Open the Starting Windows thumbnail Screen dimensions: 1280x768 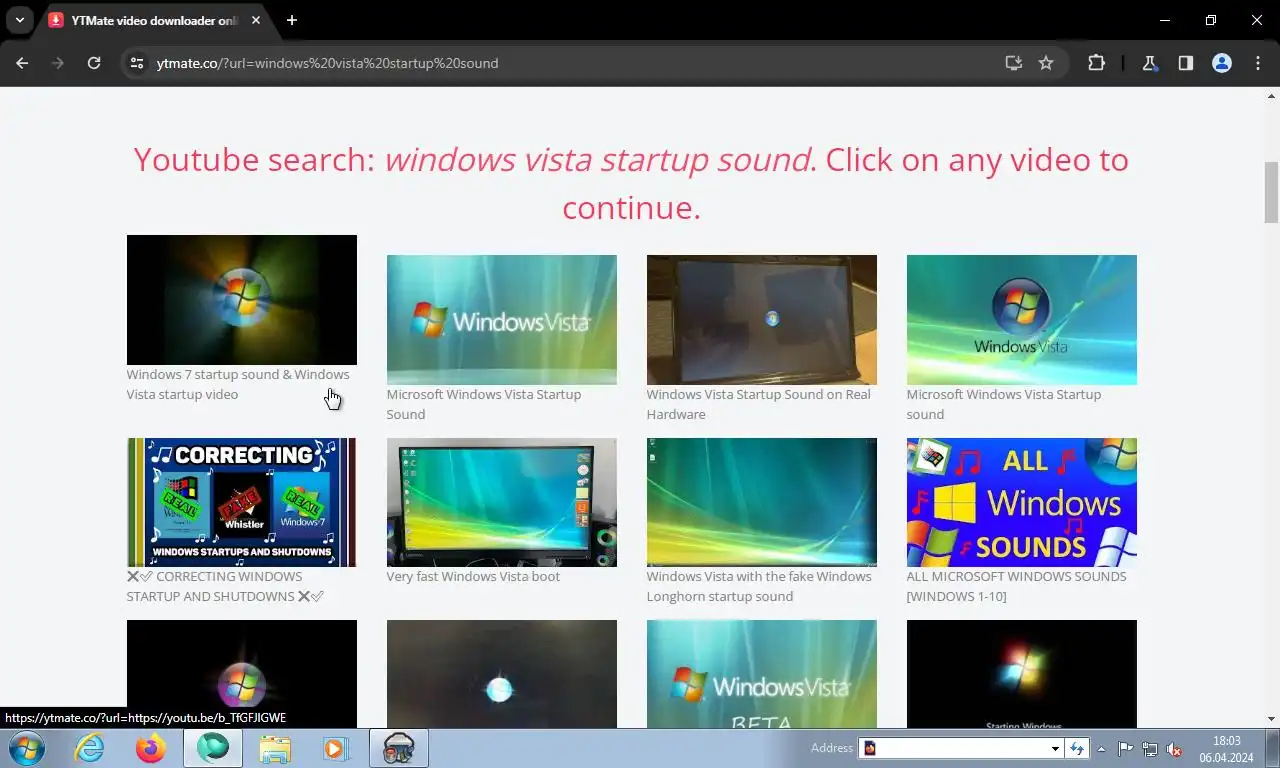point(1022,674)
